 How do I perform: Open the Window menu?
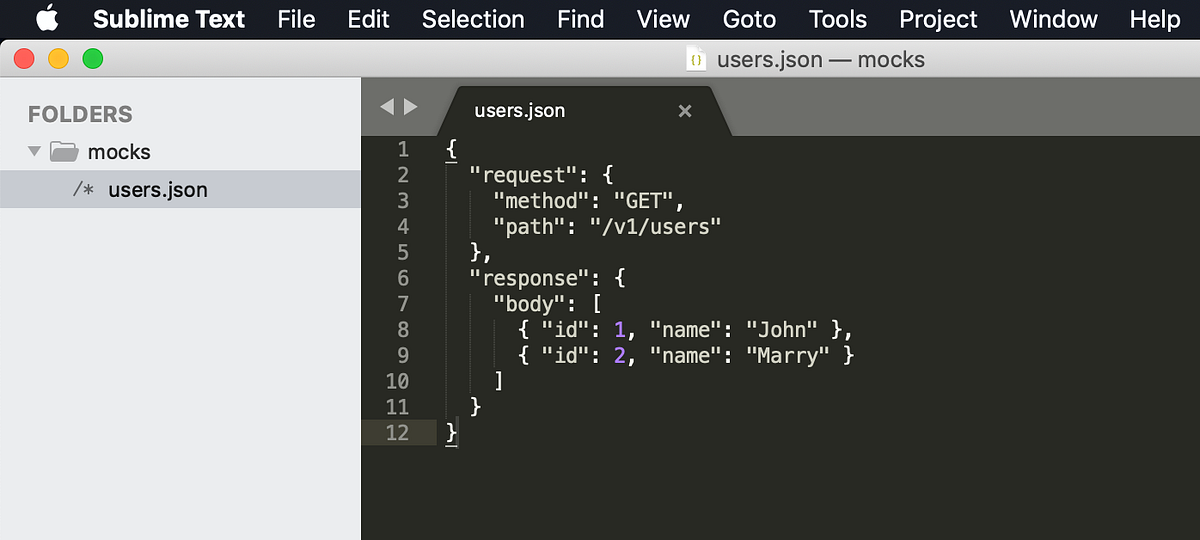(x=1053, y=19)
